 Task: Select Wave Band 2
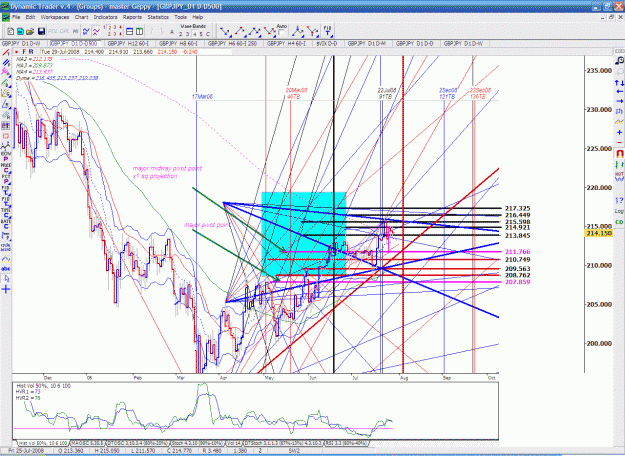[x=181, y=34]
